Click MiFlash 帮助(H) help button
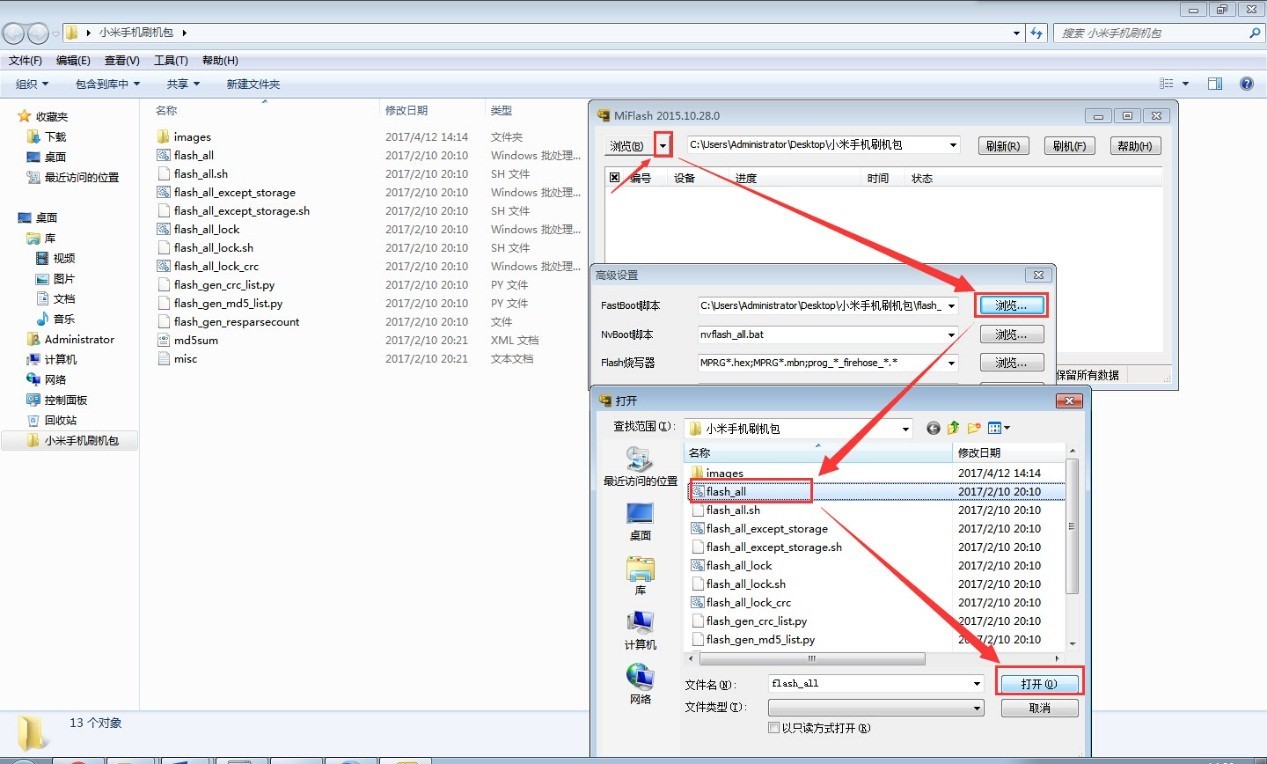The image size is (1267, 764). pyautogui.click(x=1135, y=146)
